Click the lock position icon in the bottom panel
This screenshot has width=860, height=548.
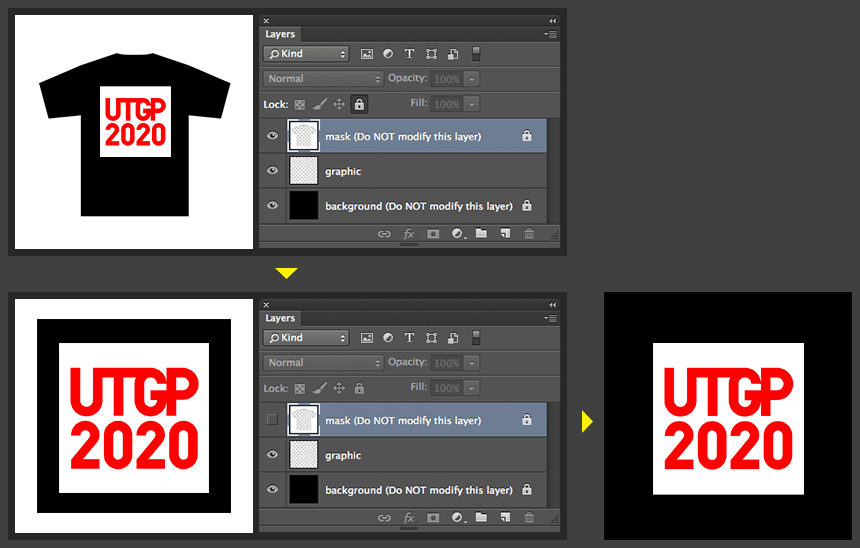click(340, 388)
